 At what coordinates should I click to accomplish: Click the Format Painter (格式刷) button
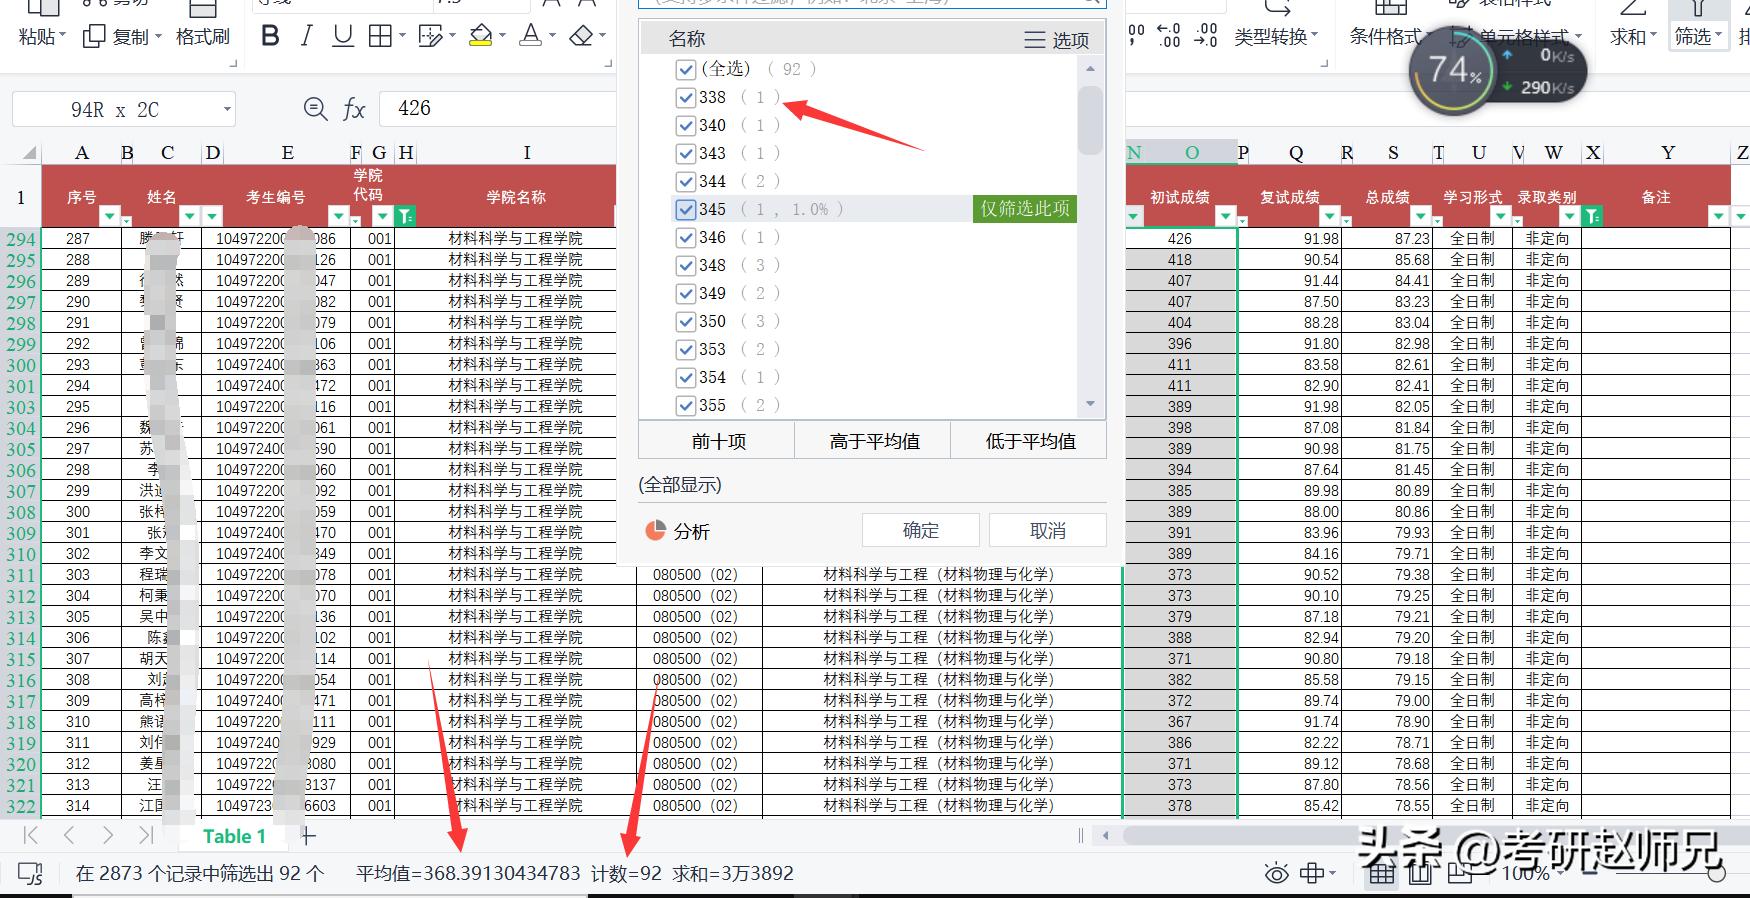coord(202,37)
